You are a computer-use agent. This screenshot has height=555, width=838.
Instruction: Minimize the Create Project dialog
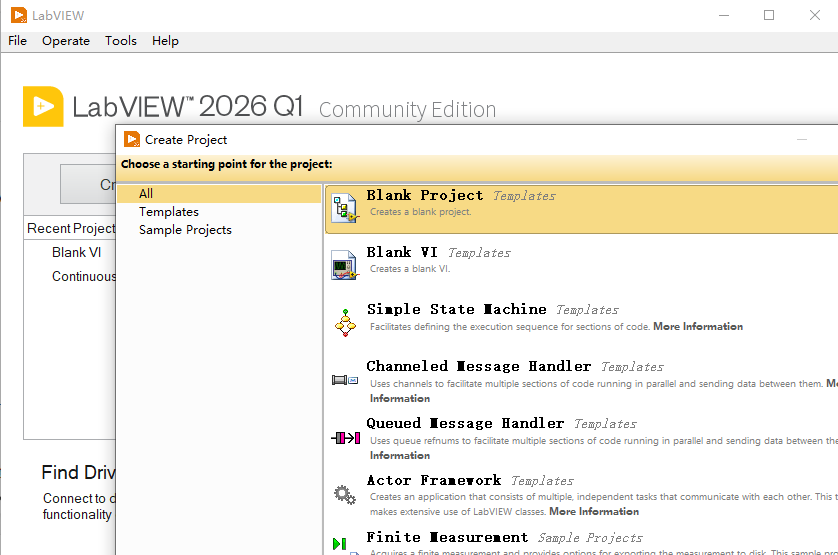point(802,140)
